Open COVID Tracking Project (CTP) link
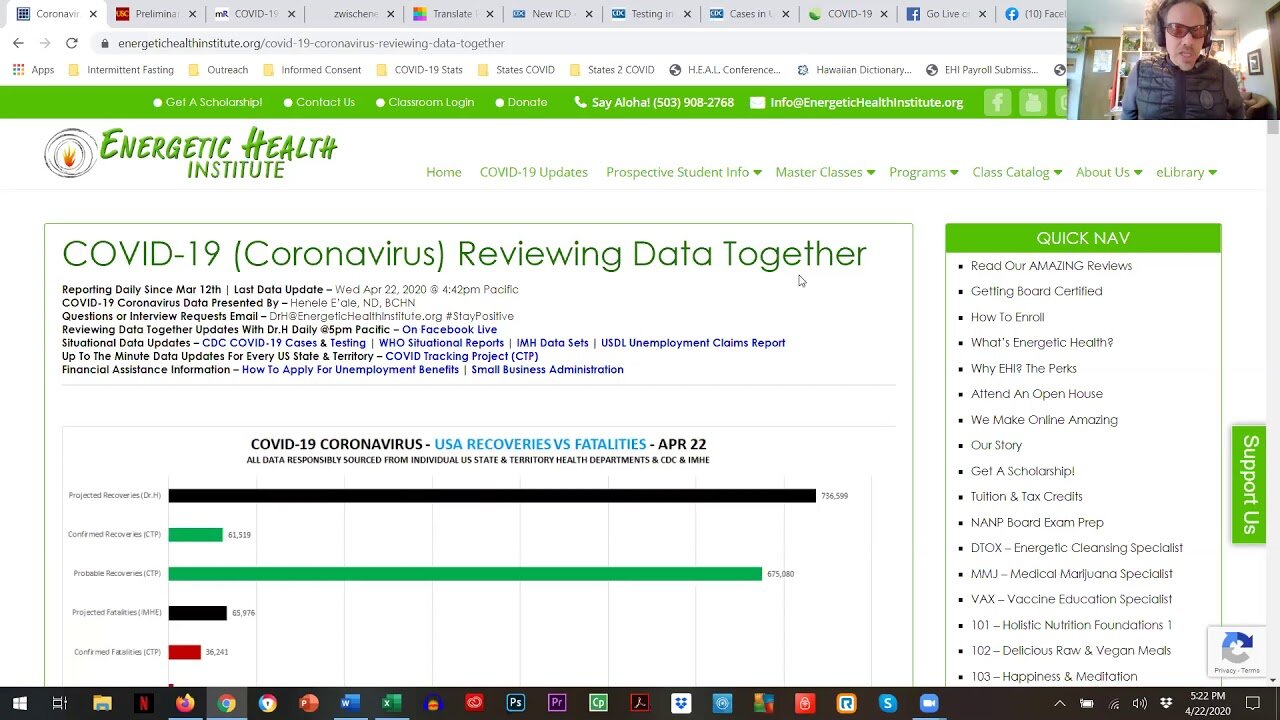 click(461, 356)
